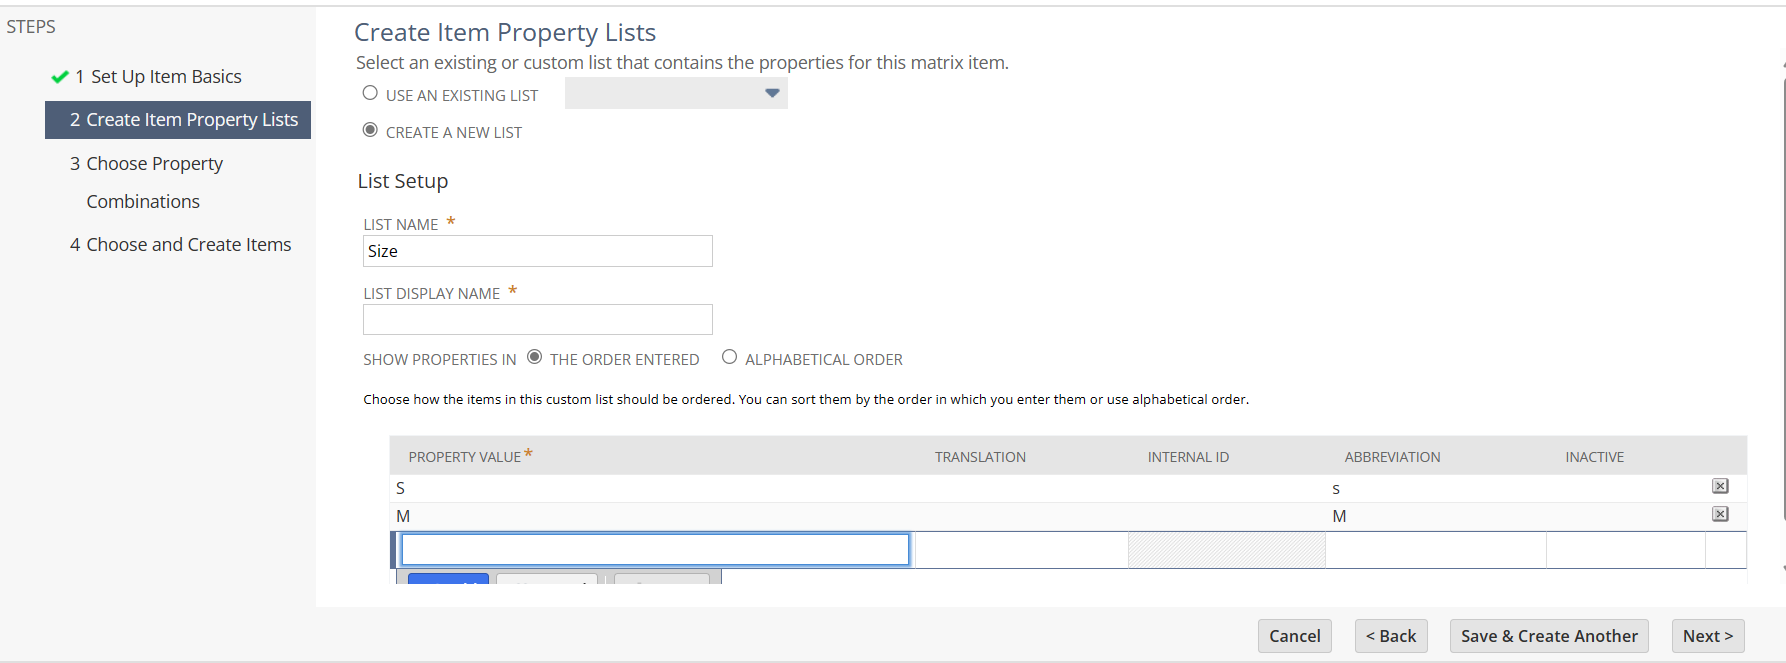Remove the S property value row
The width and height of the screenshot is (1786, 663).
(x=1720, y=486)
